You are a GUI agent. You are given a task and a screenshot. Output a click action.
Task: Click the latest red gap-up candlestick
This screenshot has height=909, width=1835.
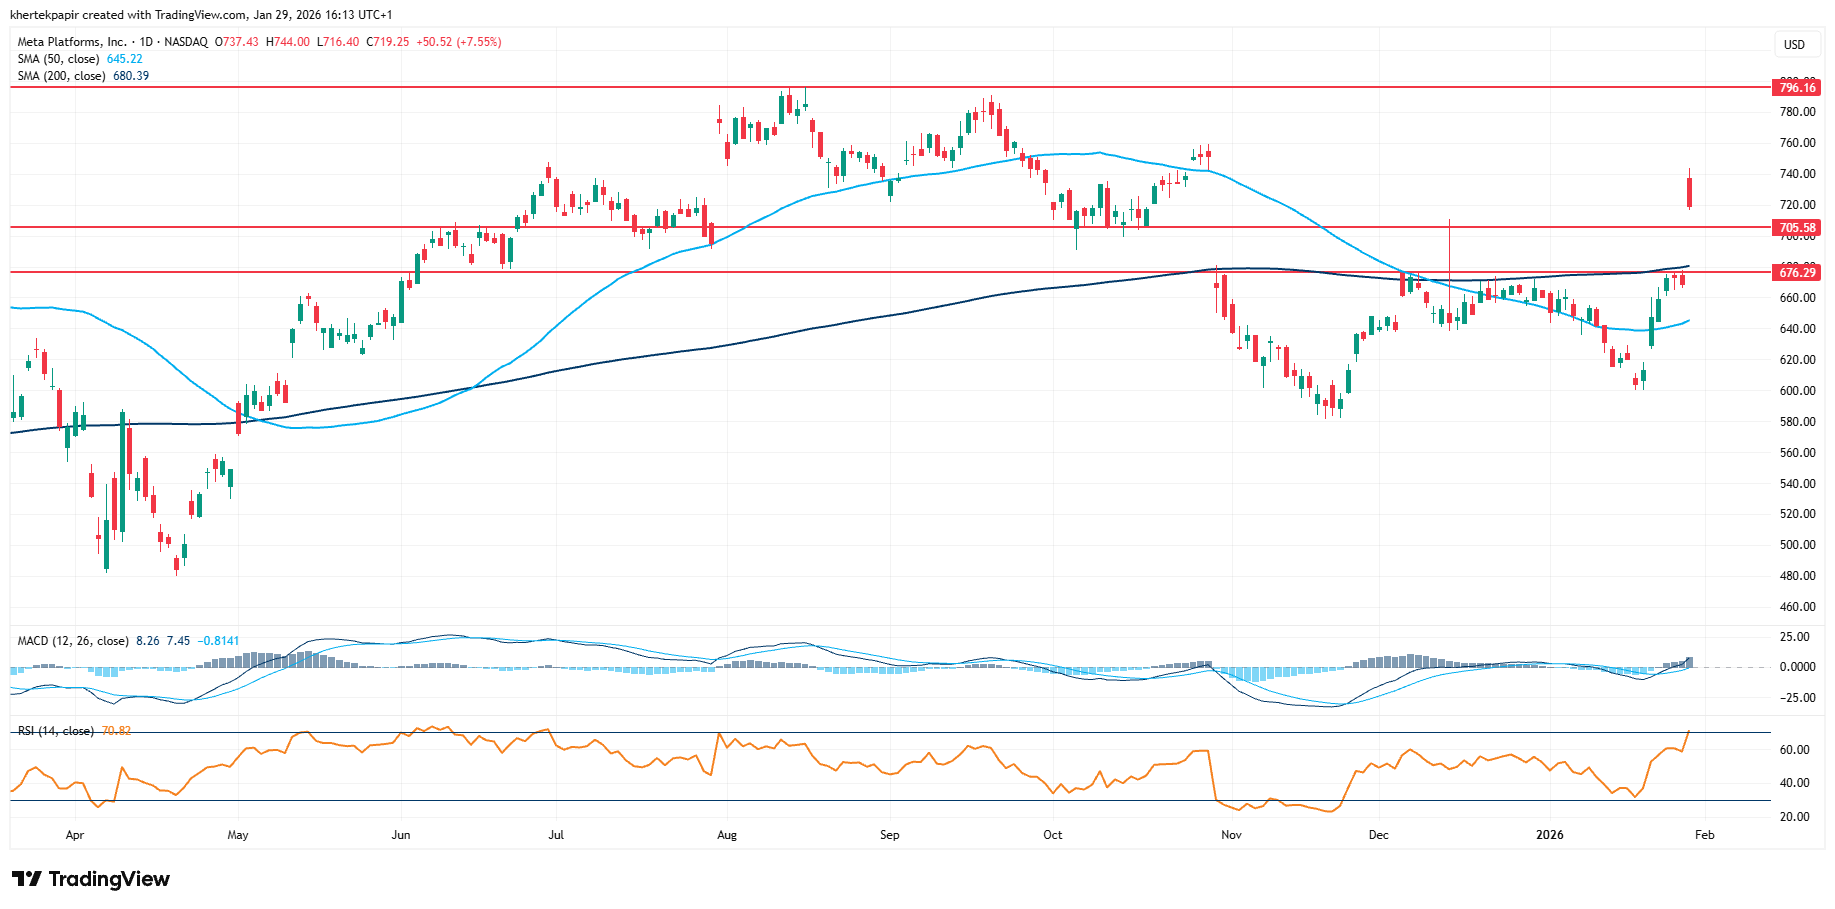pos(1689,192)
